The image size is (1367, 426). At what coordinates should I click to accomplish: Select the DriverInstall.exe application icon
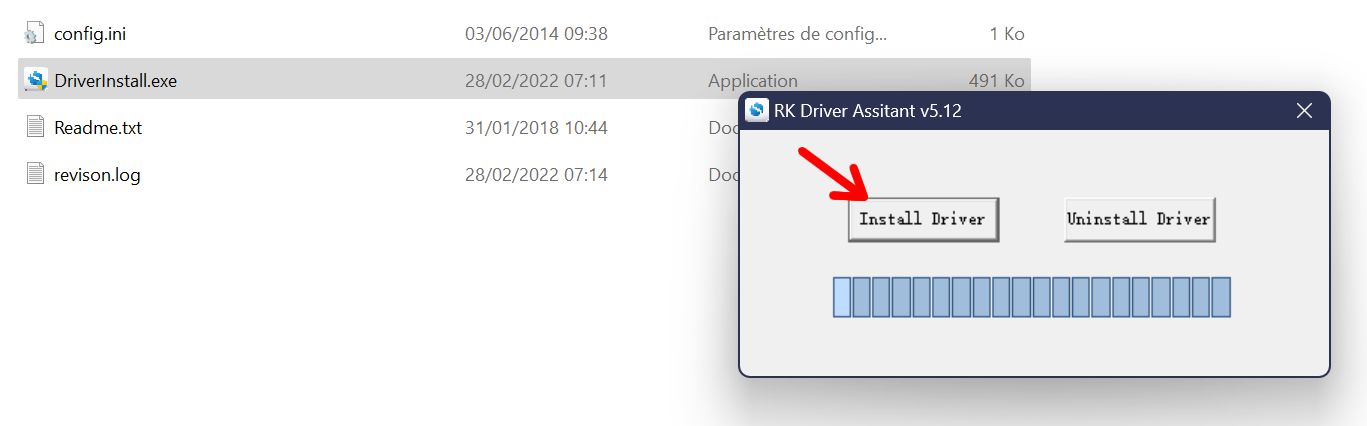pyautogui.click(x=36, y=80)
